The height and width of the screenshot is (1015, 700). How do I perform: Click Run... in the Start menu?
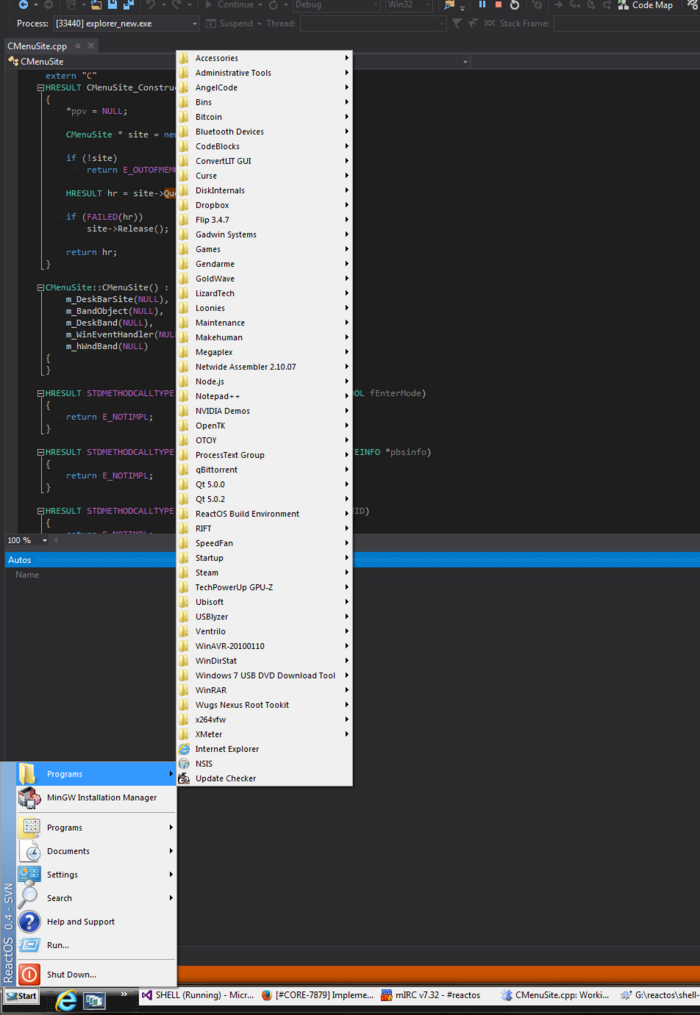click(58, 945)
